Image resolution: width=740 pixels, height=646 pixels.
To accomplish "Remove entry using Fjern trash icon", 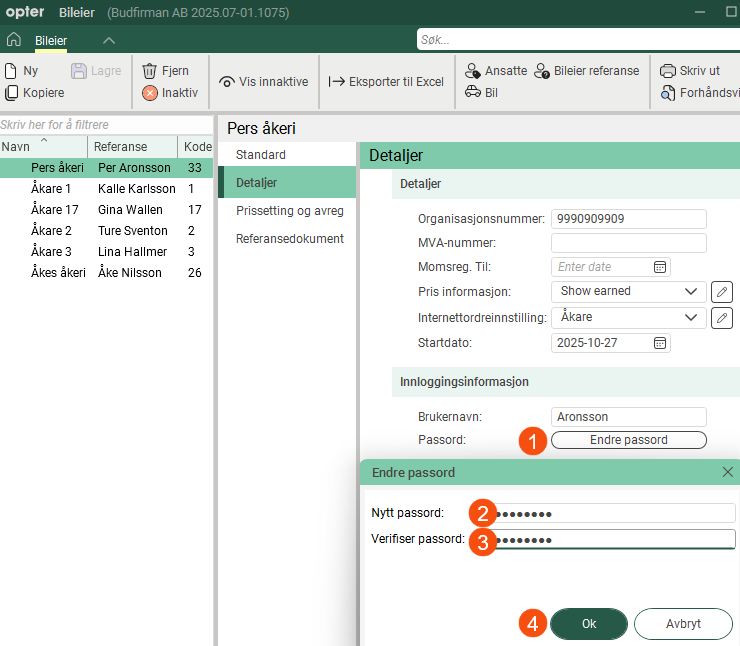I will (x=165, y=71).
